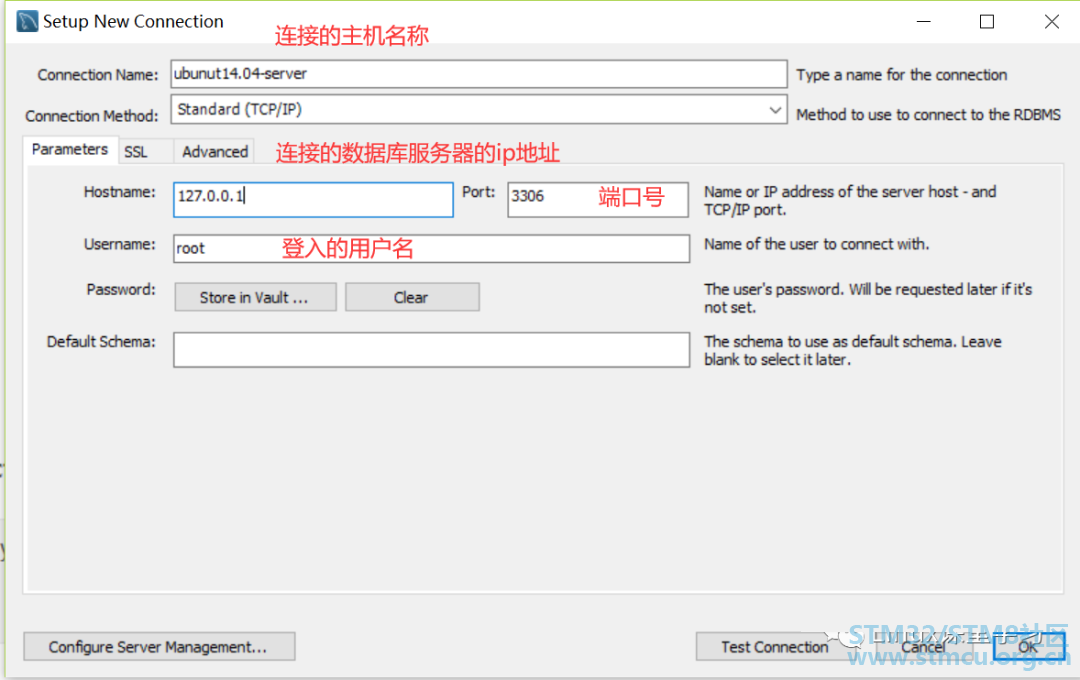The width and height of the screenshot is (1080, 680).
Task: Edit the Username field
Action: coord(431,249)
